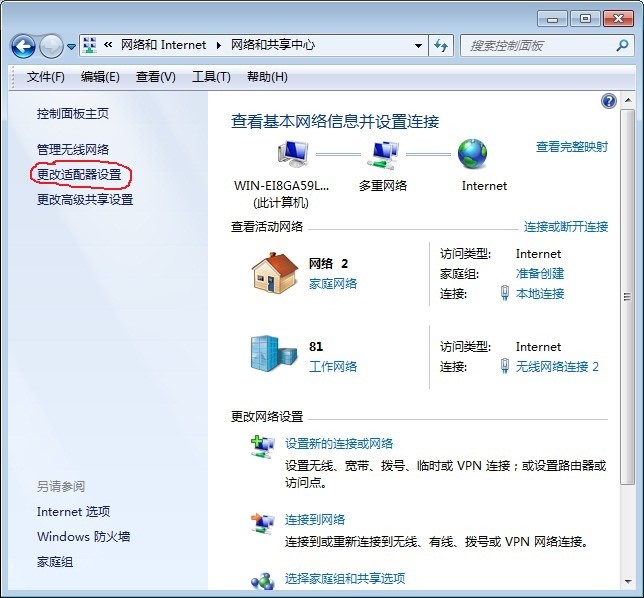Click the office building icon for work network
644x598 pixels.
tap(273, 354)
